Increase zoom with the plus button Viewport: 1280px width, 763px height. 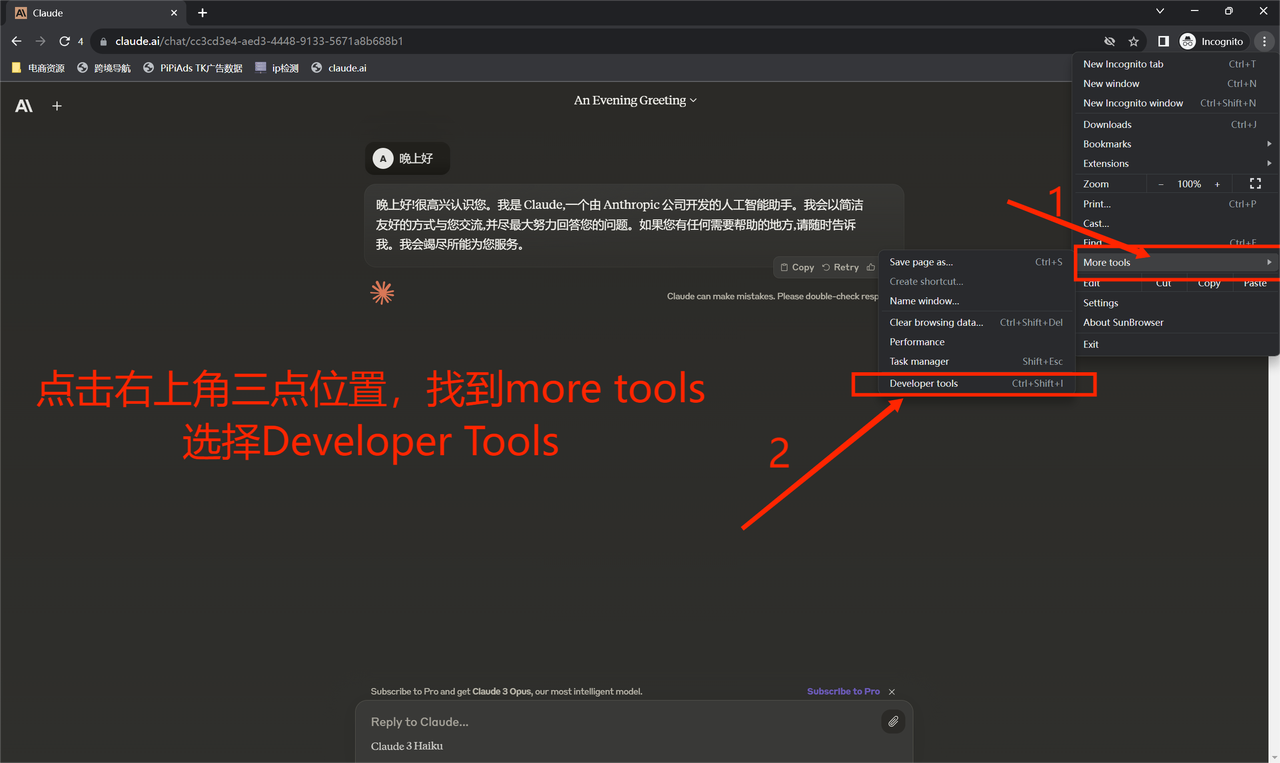[1217, 184]
